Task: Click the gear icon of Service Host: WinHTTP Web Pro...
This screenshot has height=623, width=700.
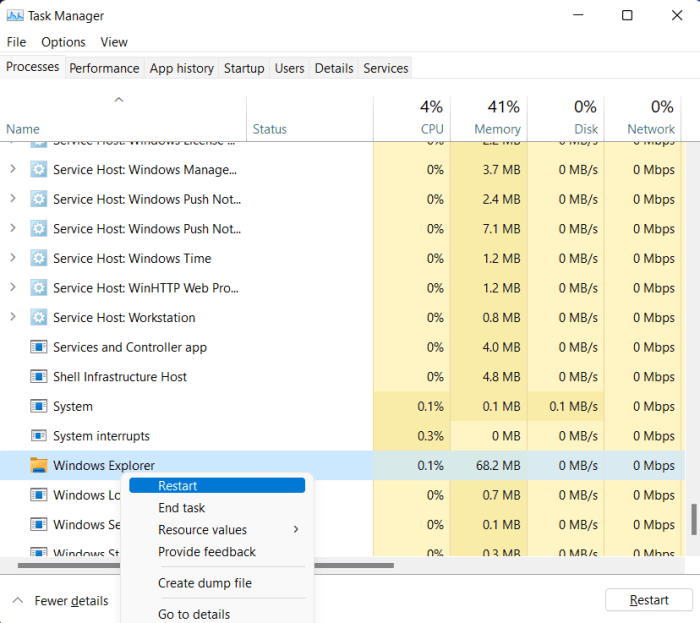Action: (x=39, y=288)
